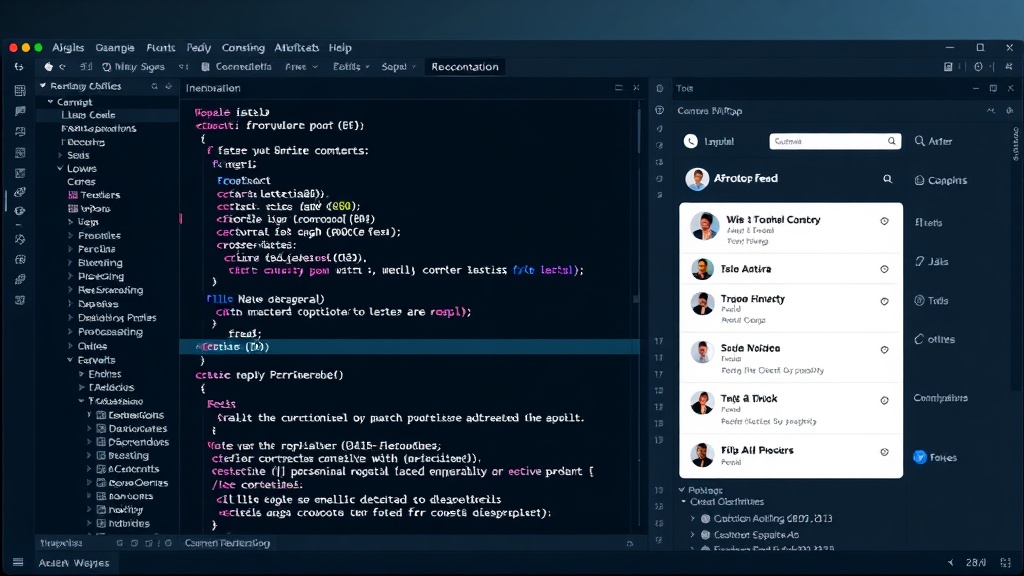Collapse the Lowvs tree node
Screen dimensions: 1024x576
pyautogui.click(x=60, y=168)
